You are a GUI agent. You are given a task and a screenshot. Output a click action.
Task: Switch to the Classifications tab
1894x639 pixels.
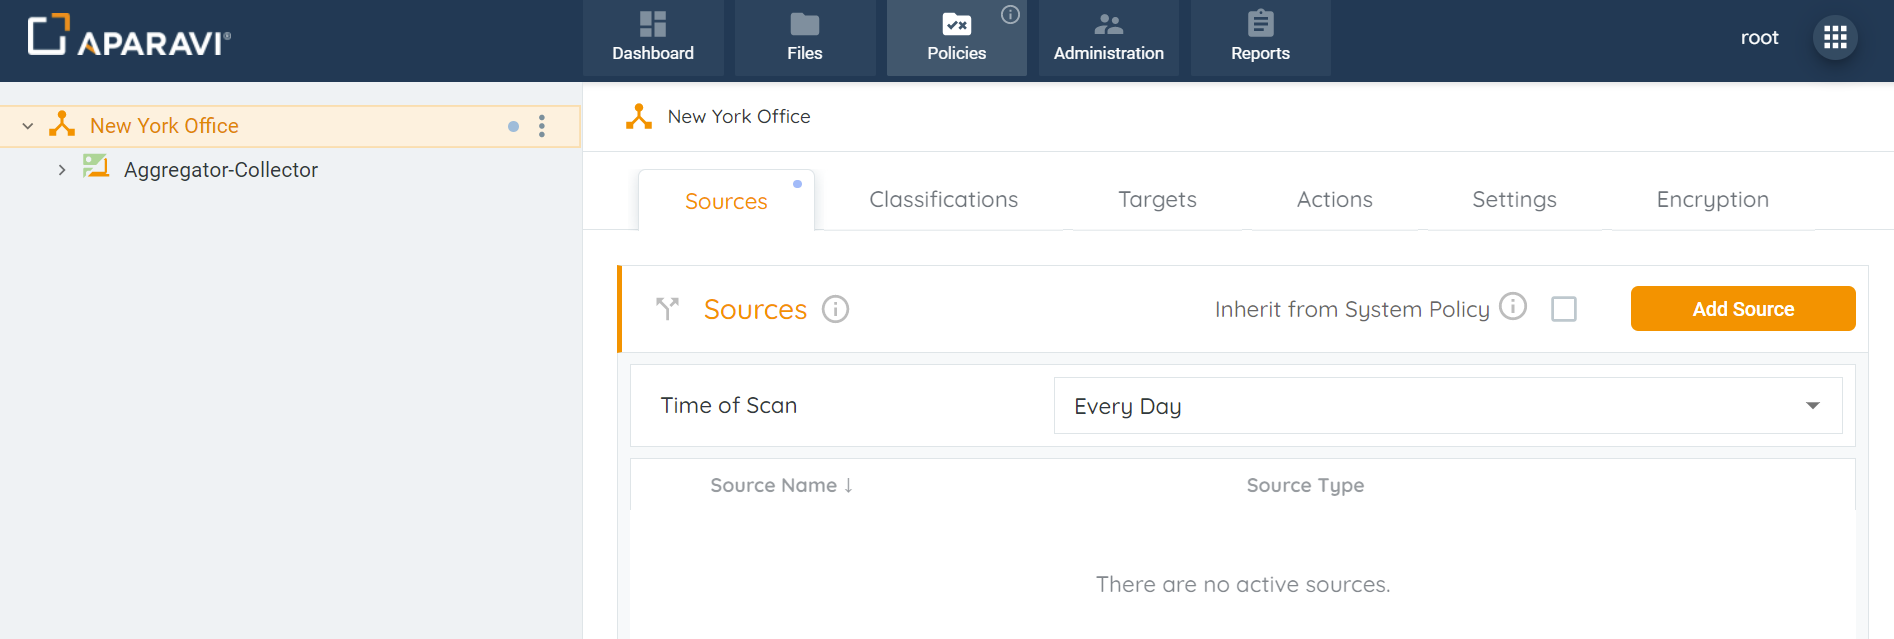coord(943,200)
